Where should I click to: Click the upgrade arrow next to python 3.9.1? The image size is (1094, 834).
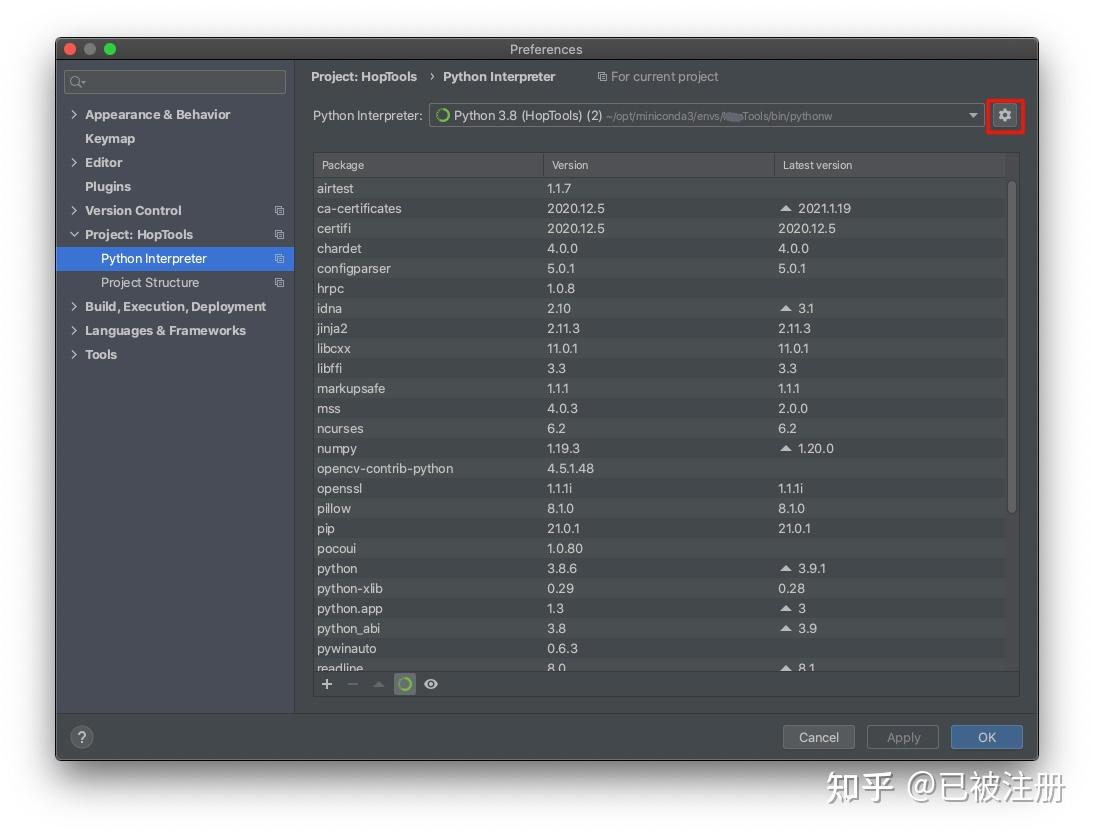[x=786, y=568]
